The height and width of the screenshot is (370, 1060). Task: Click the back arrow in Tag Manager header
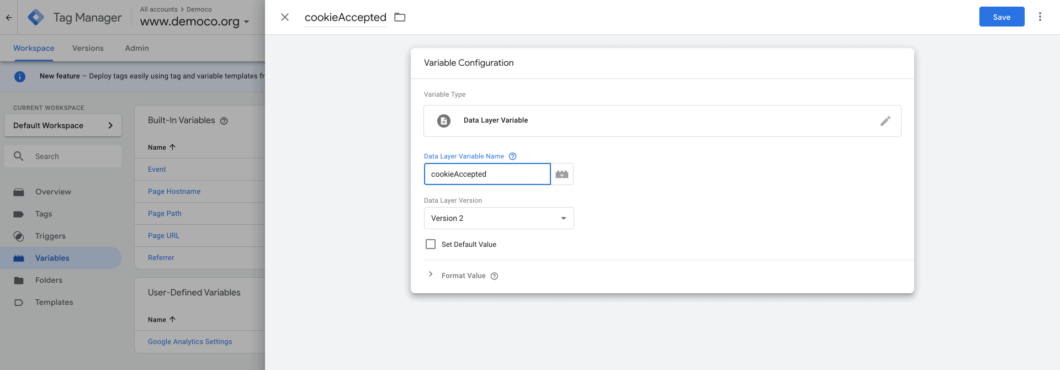point(8,18)
